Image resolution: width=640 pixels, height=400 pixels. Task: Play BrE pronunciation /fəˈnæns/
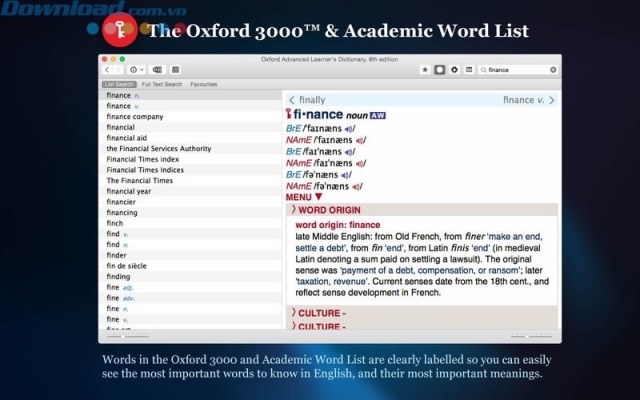tap(345, 175)
